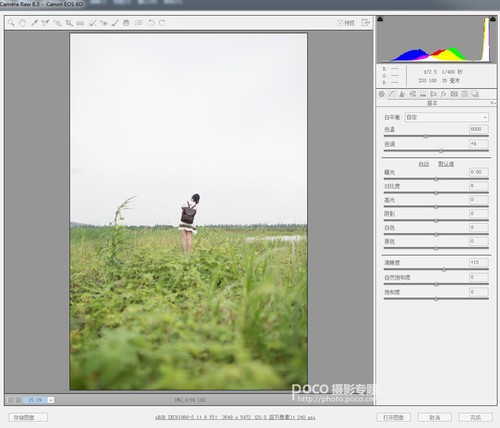Toggle highlight clipping warning in histogram
The height and width of the screenshot is (428, 500).
pos(493,19)
